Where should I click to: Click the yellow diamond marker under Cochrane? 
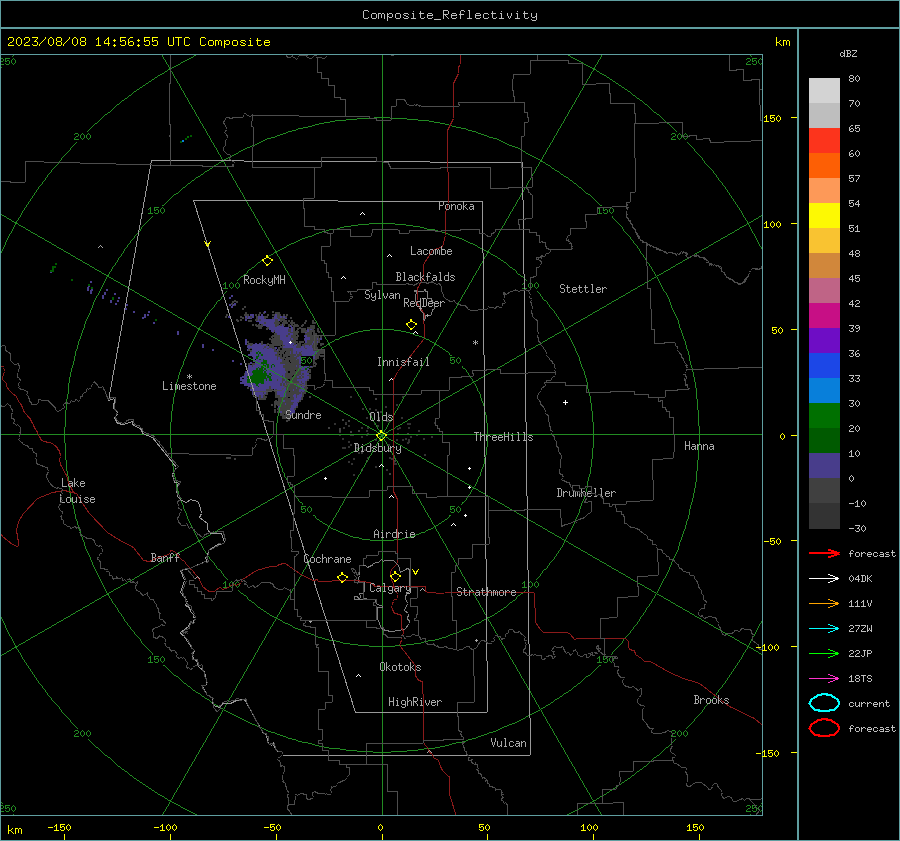point(343,578)
